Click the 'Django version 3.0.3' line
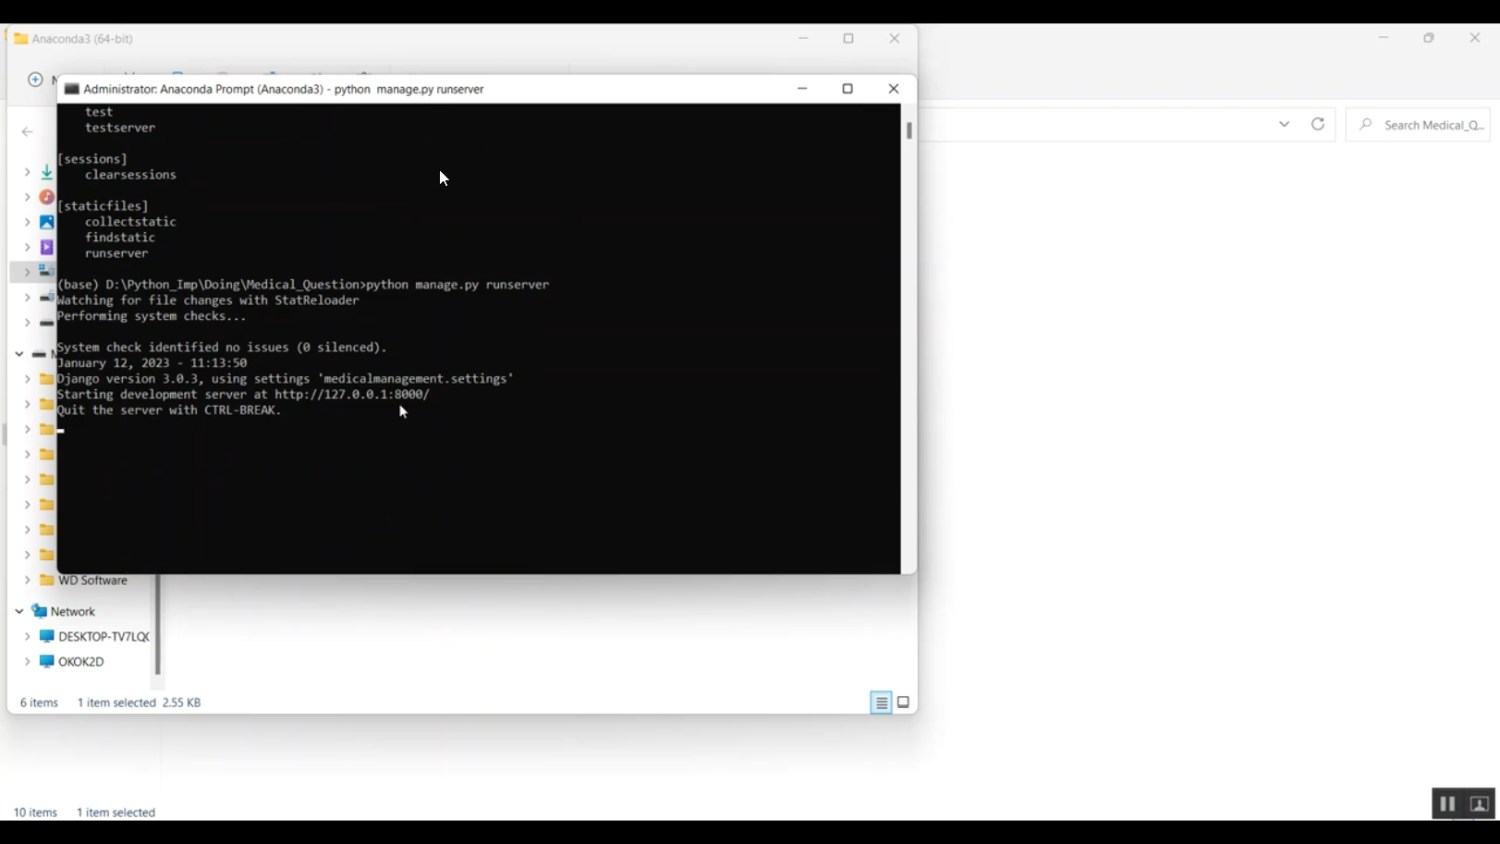The height and width of the screenshot is (844, 1500). point(285,379)
